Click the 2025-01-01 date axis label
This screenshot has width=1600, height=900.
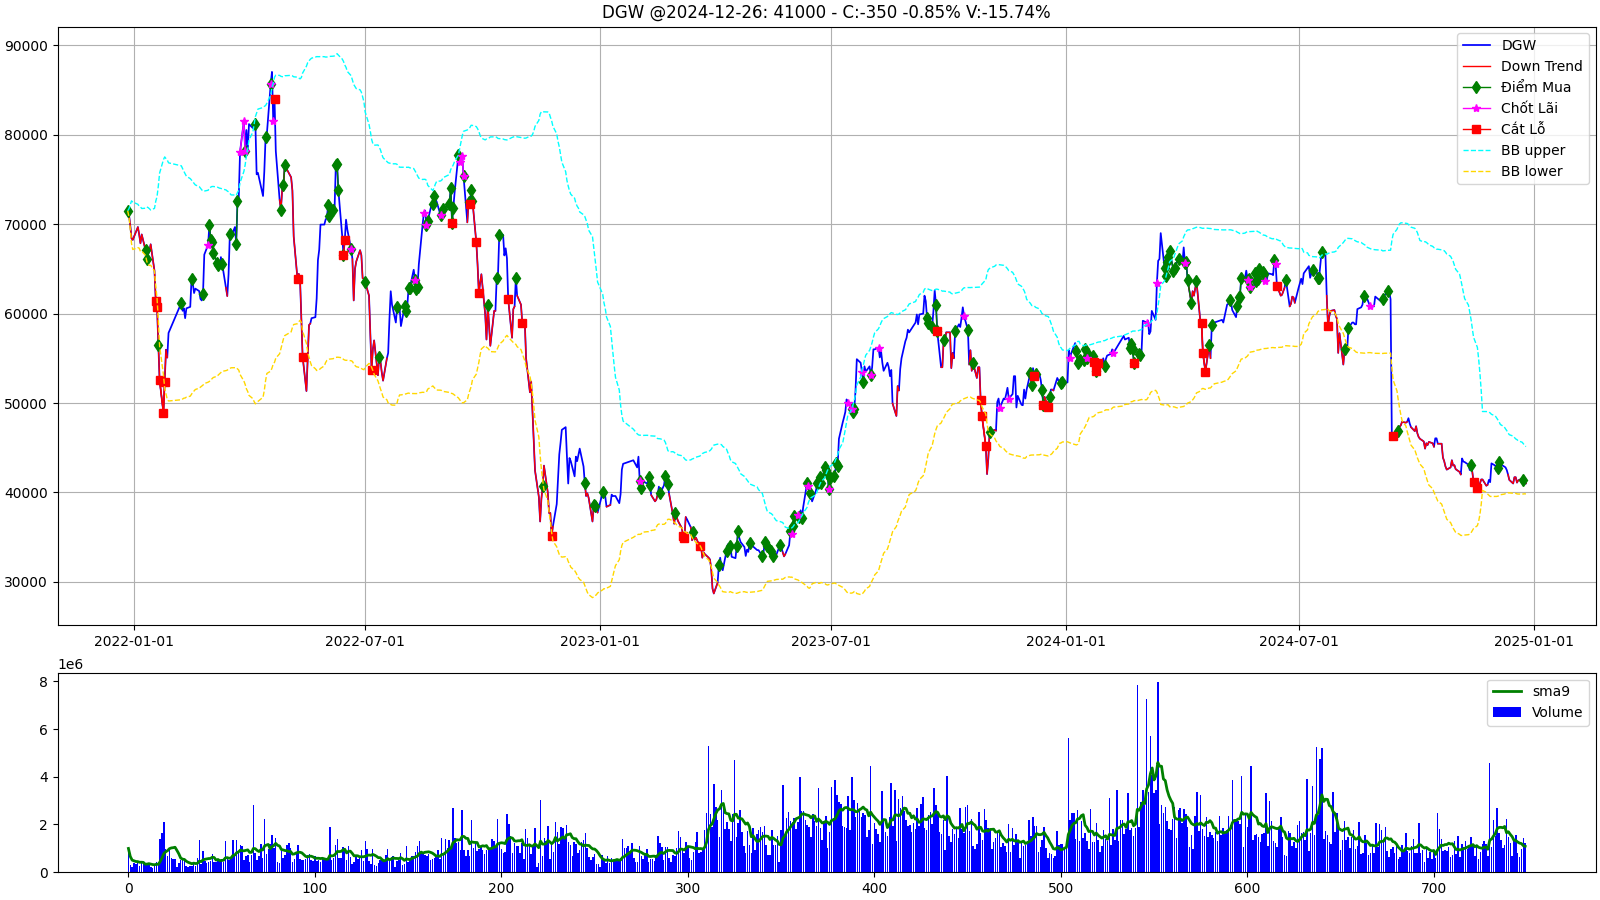(1534, 641)
